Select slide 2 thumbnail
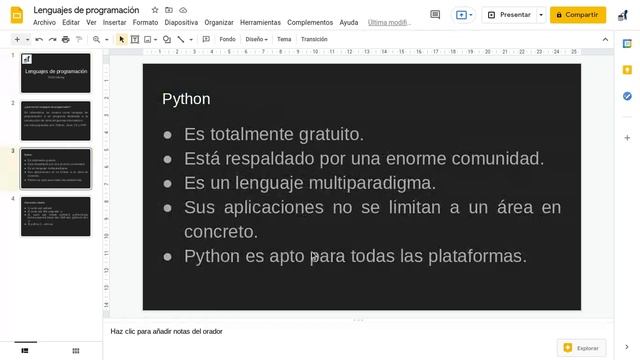This screenshot has width=640, height=360. click(56, 121)
